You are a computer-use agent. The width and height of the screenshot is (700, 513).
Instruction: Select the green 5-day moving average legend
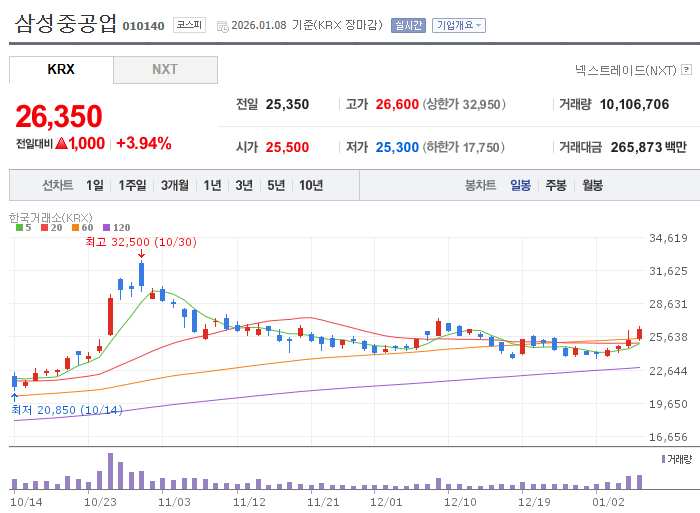coord(24,228)
